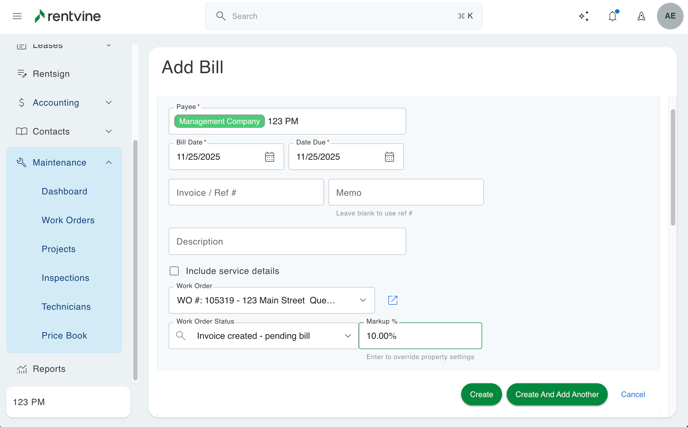
Task: Click the Rentvine logo
Action: click(67, 16)
